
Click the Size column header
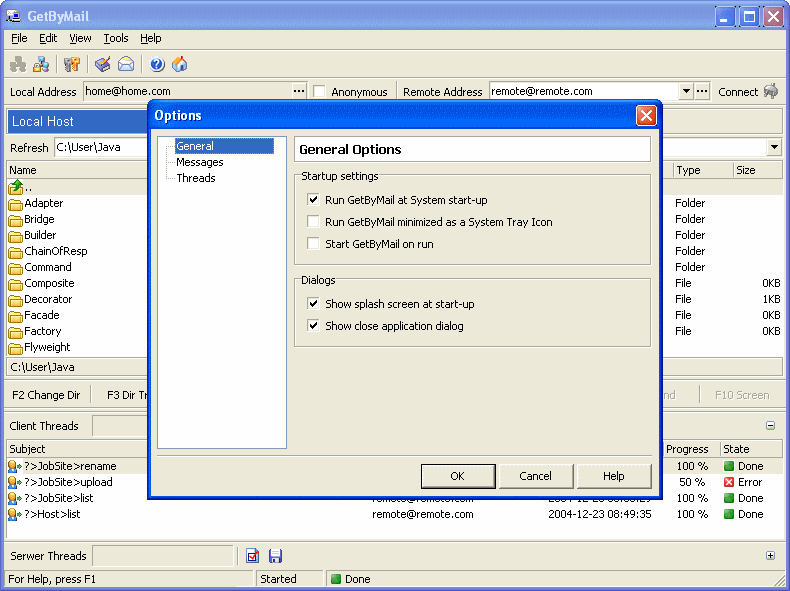758,170
